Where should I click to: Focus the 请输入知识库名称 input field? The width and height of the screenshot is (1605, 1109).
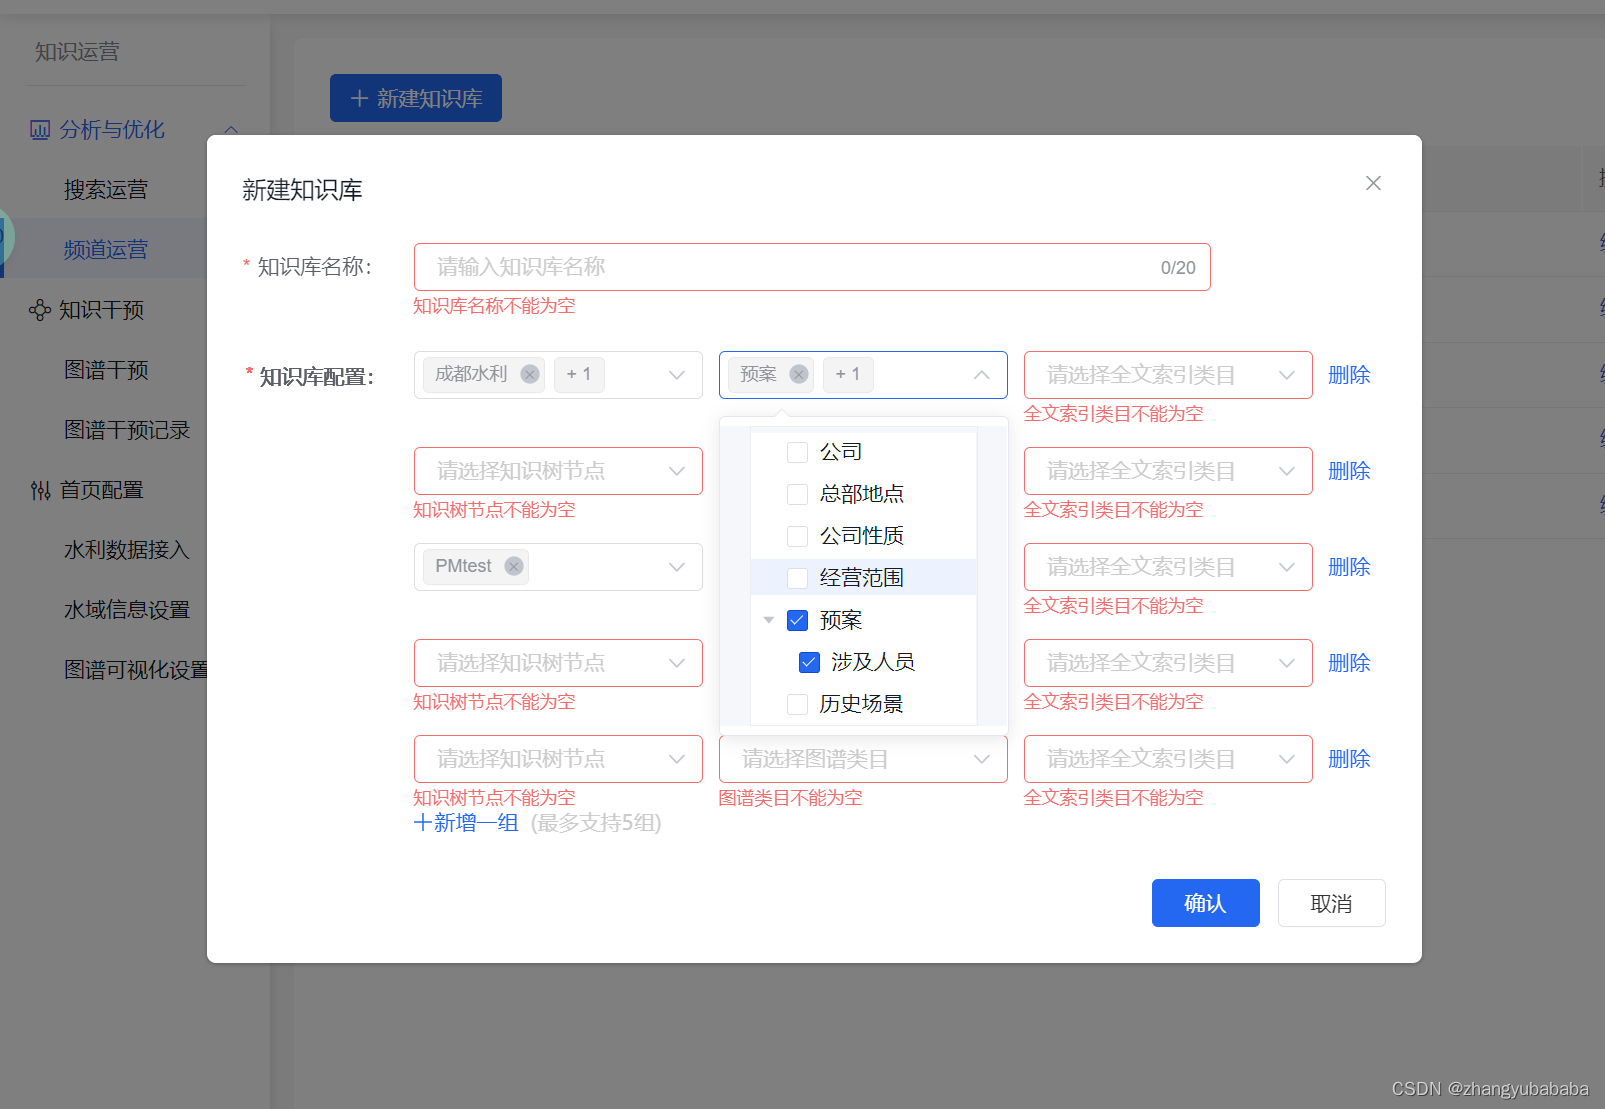[812, 267]
